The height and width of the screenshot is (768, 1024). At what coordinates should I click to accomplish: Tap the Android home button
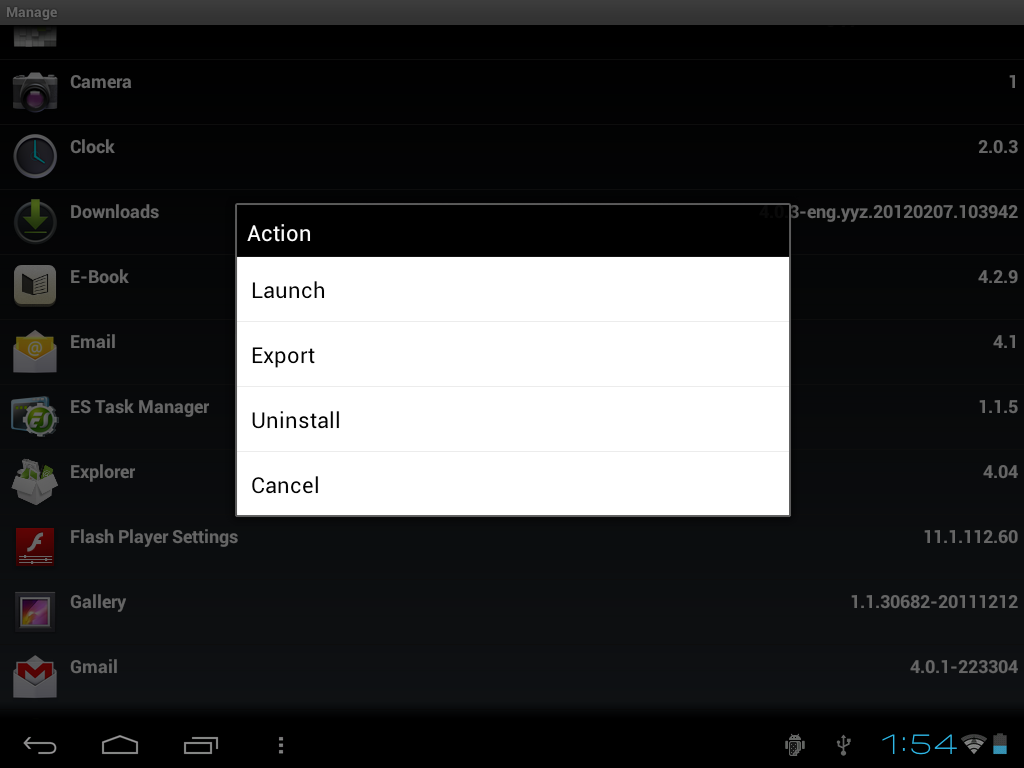coord(120,745)
